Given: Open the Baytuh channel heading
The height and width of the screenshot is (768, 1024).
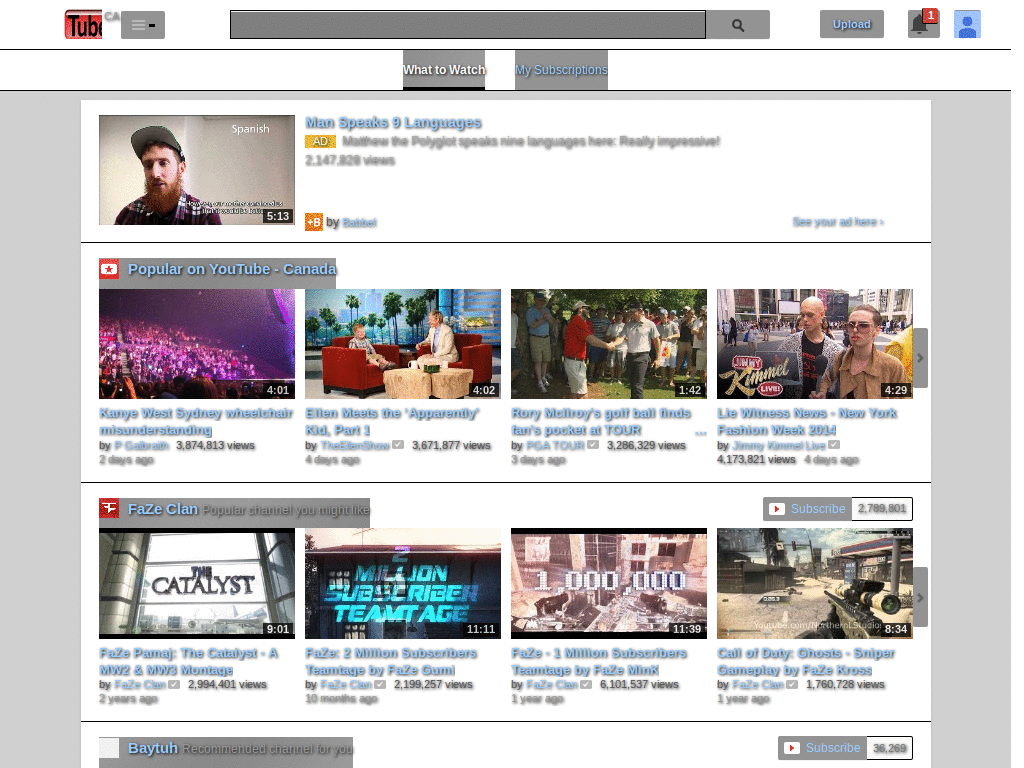Looking at the screenshot, I should [x=153, y=748].
